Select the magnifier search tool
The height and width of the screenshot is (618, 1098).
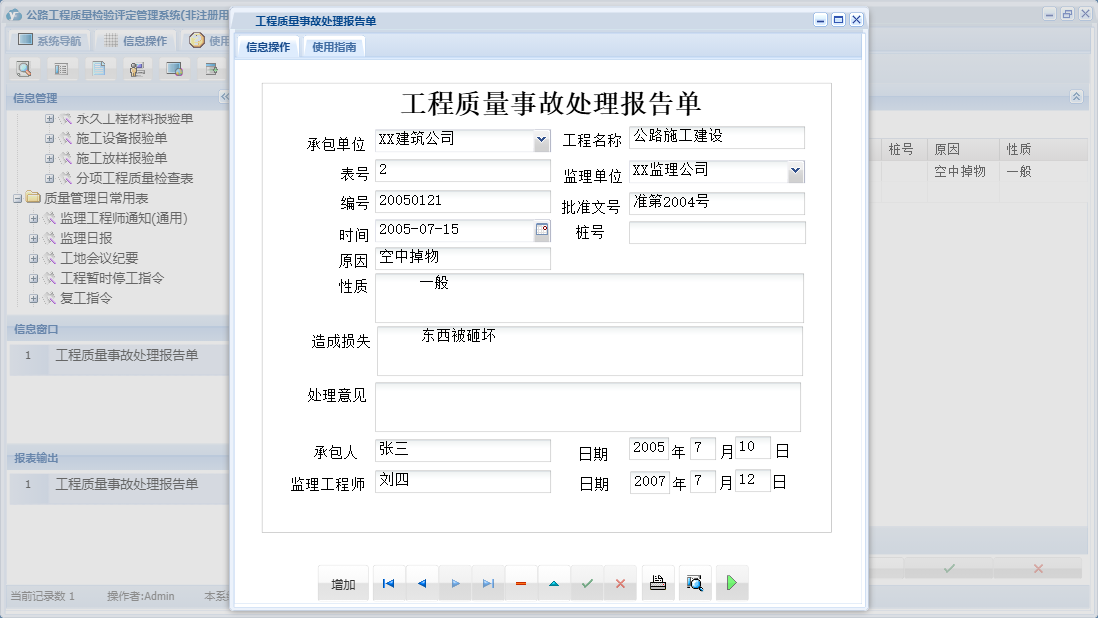click(x=24, y=68)
